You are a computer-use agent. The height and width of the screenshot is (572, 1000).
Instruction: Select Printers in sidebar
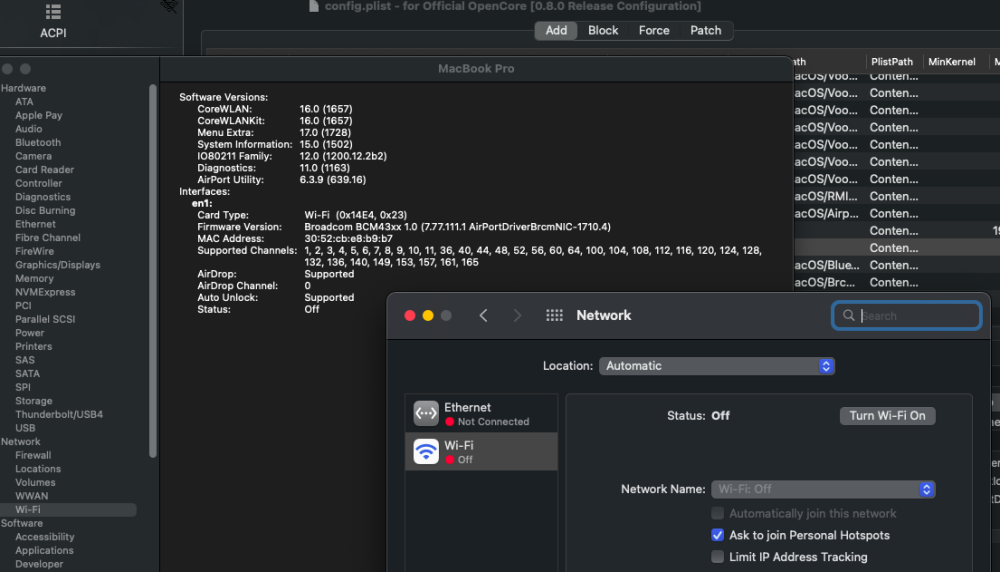34,346
